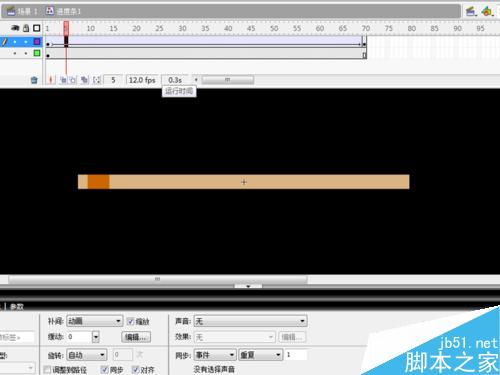500x375 pixels.
Task: Open the label type dropdown at bottom left
Action: [x=17, y=368]
